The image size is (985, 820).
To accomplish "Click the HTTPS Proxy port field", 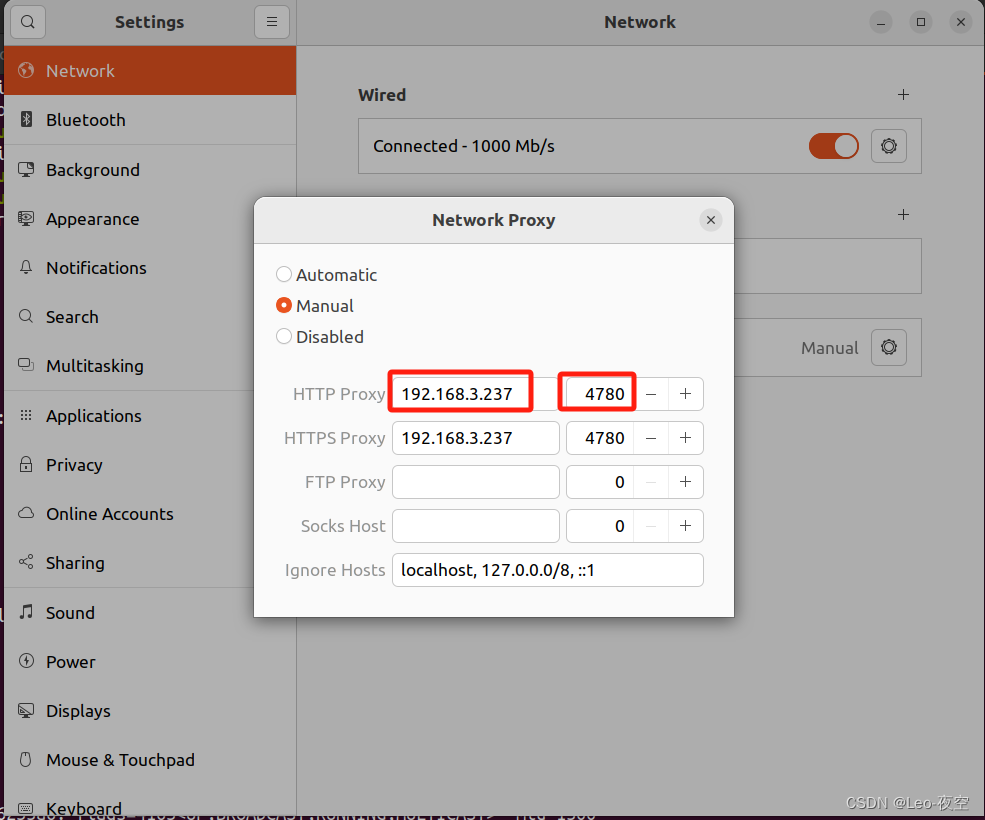I will click(600, 437).
